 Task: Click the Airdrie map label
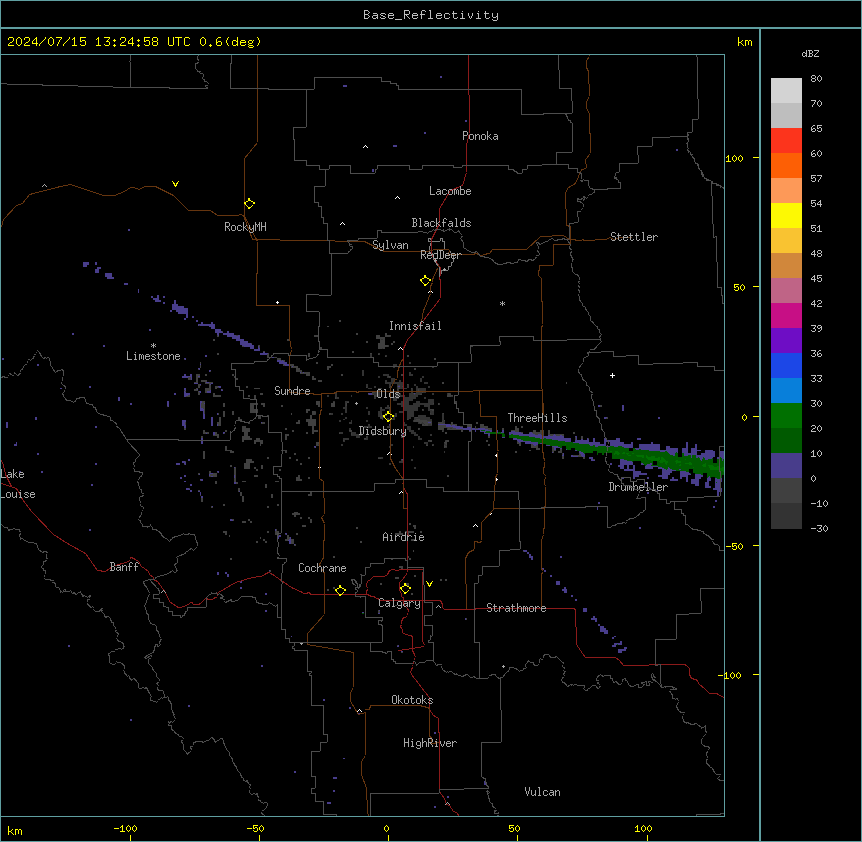pyautogui.click(x=404, y=537)
